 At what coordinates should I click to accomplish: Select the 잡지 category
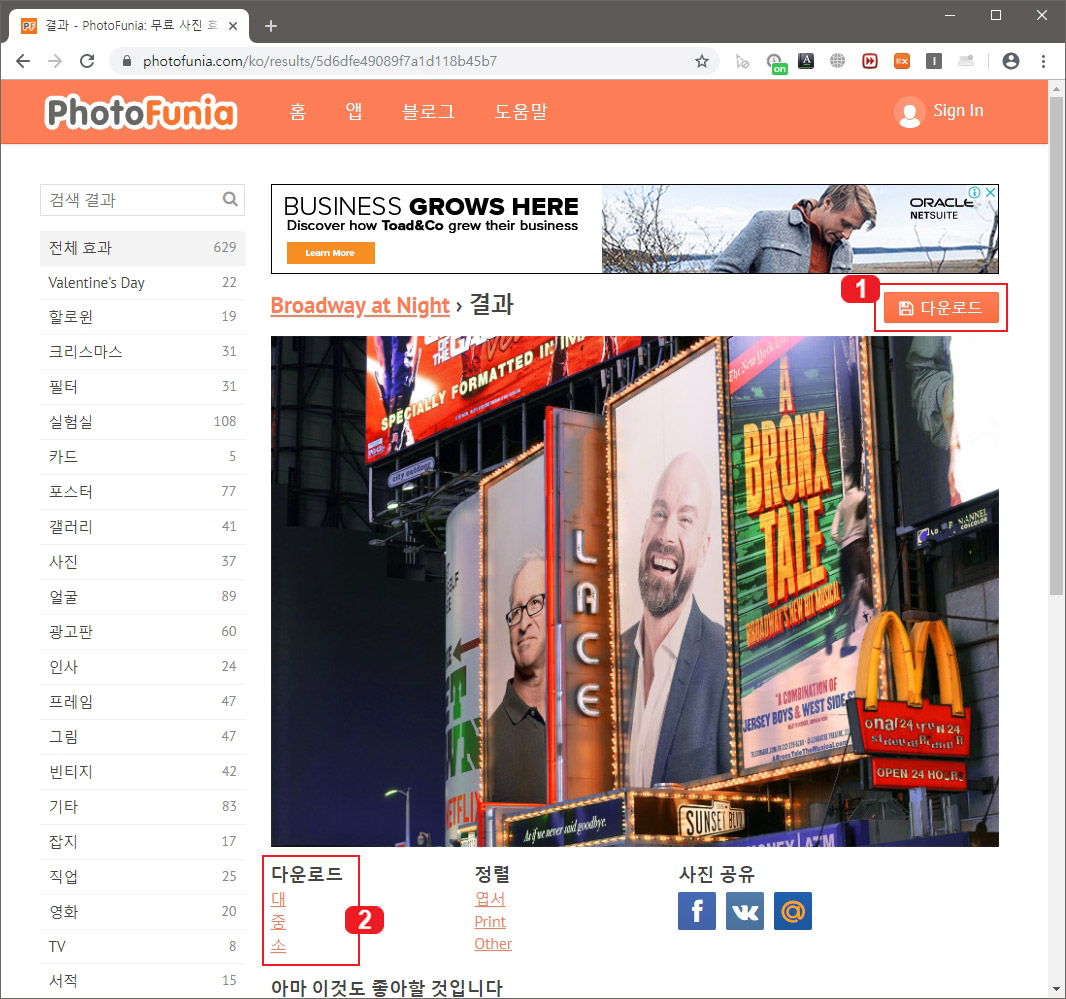(x=143, y=842)
